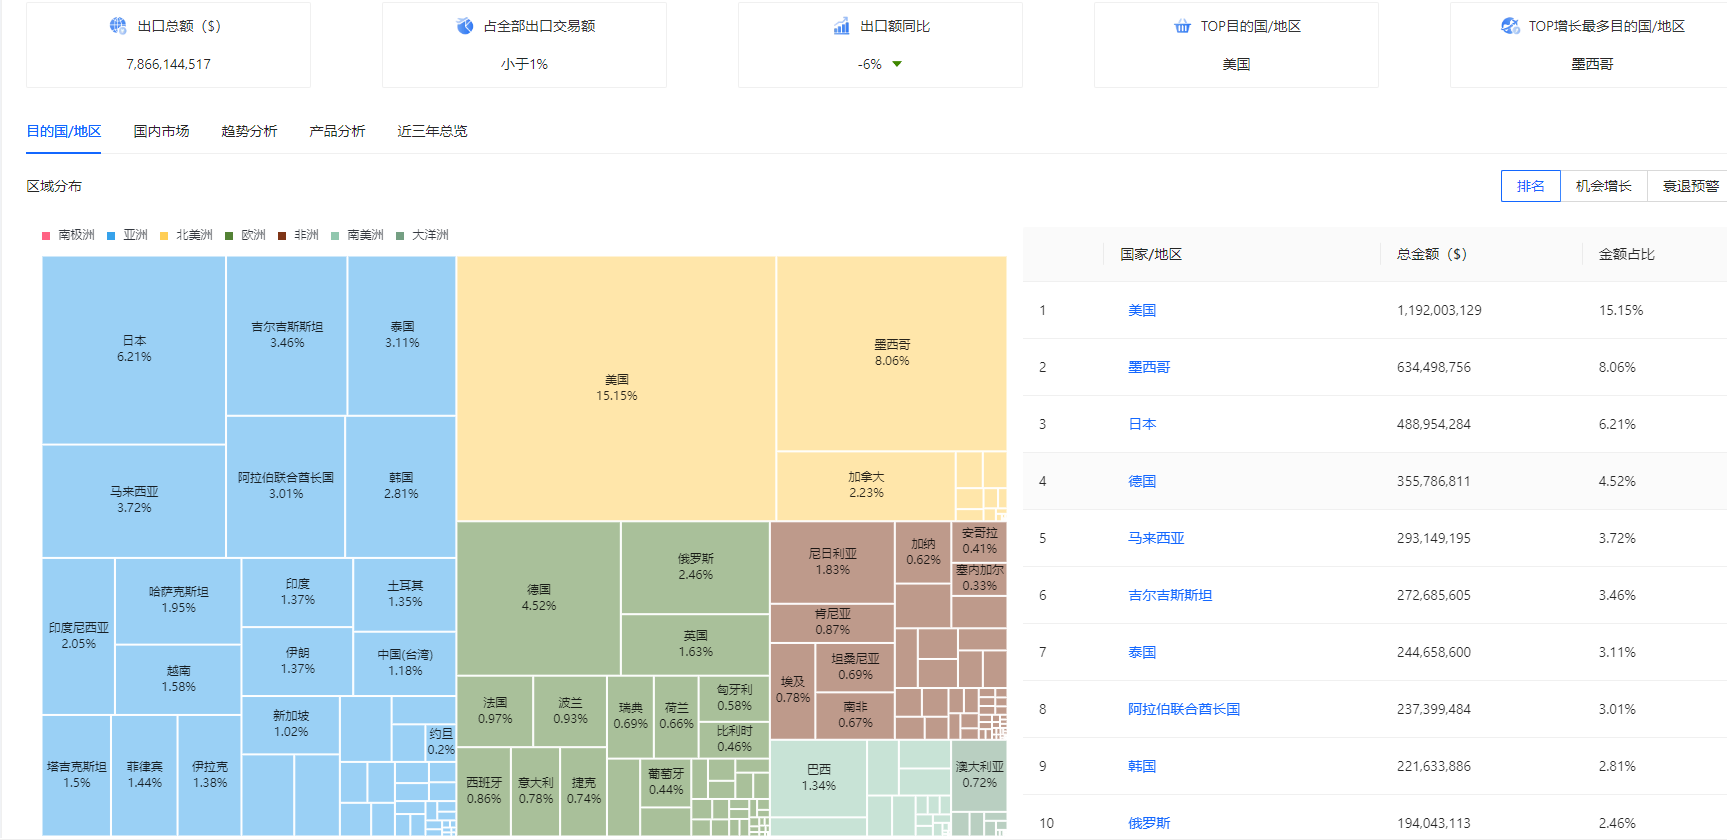
Task: Click the bar chart icon beside 出口额同比
Action: (x=842, y=25)
